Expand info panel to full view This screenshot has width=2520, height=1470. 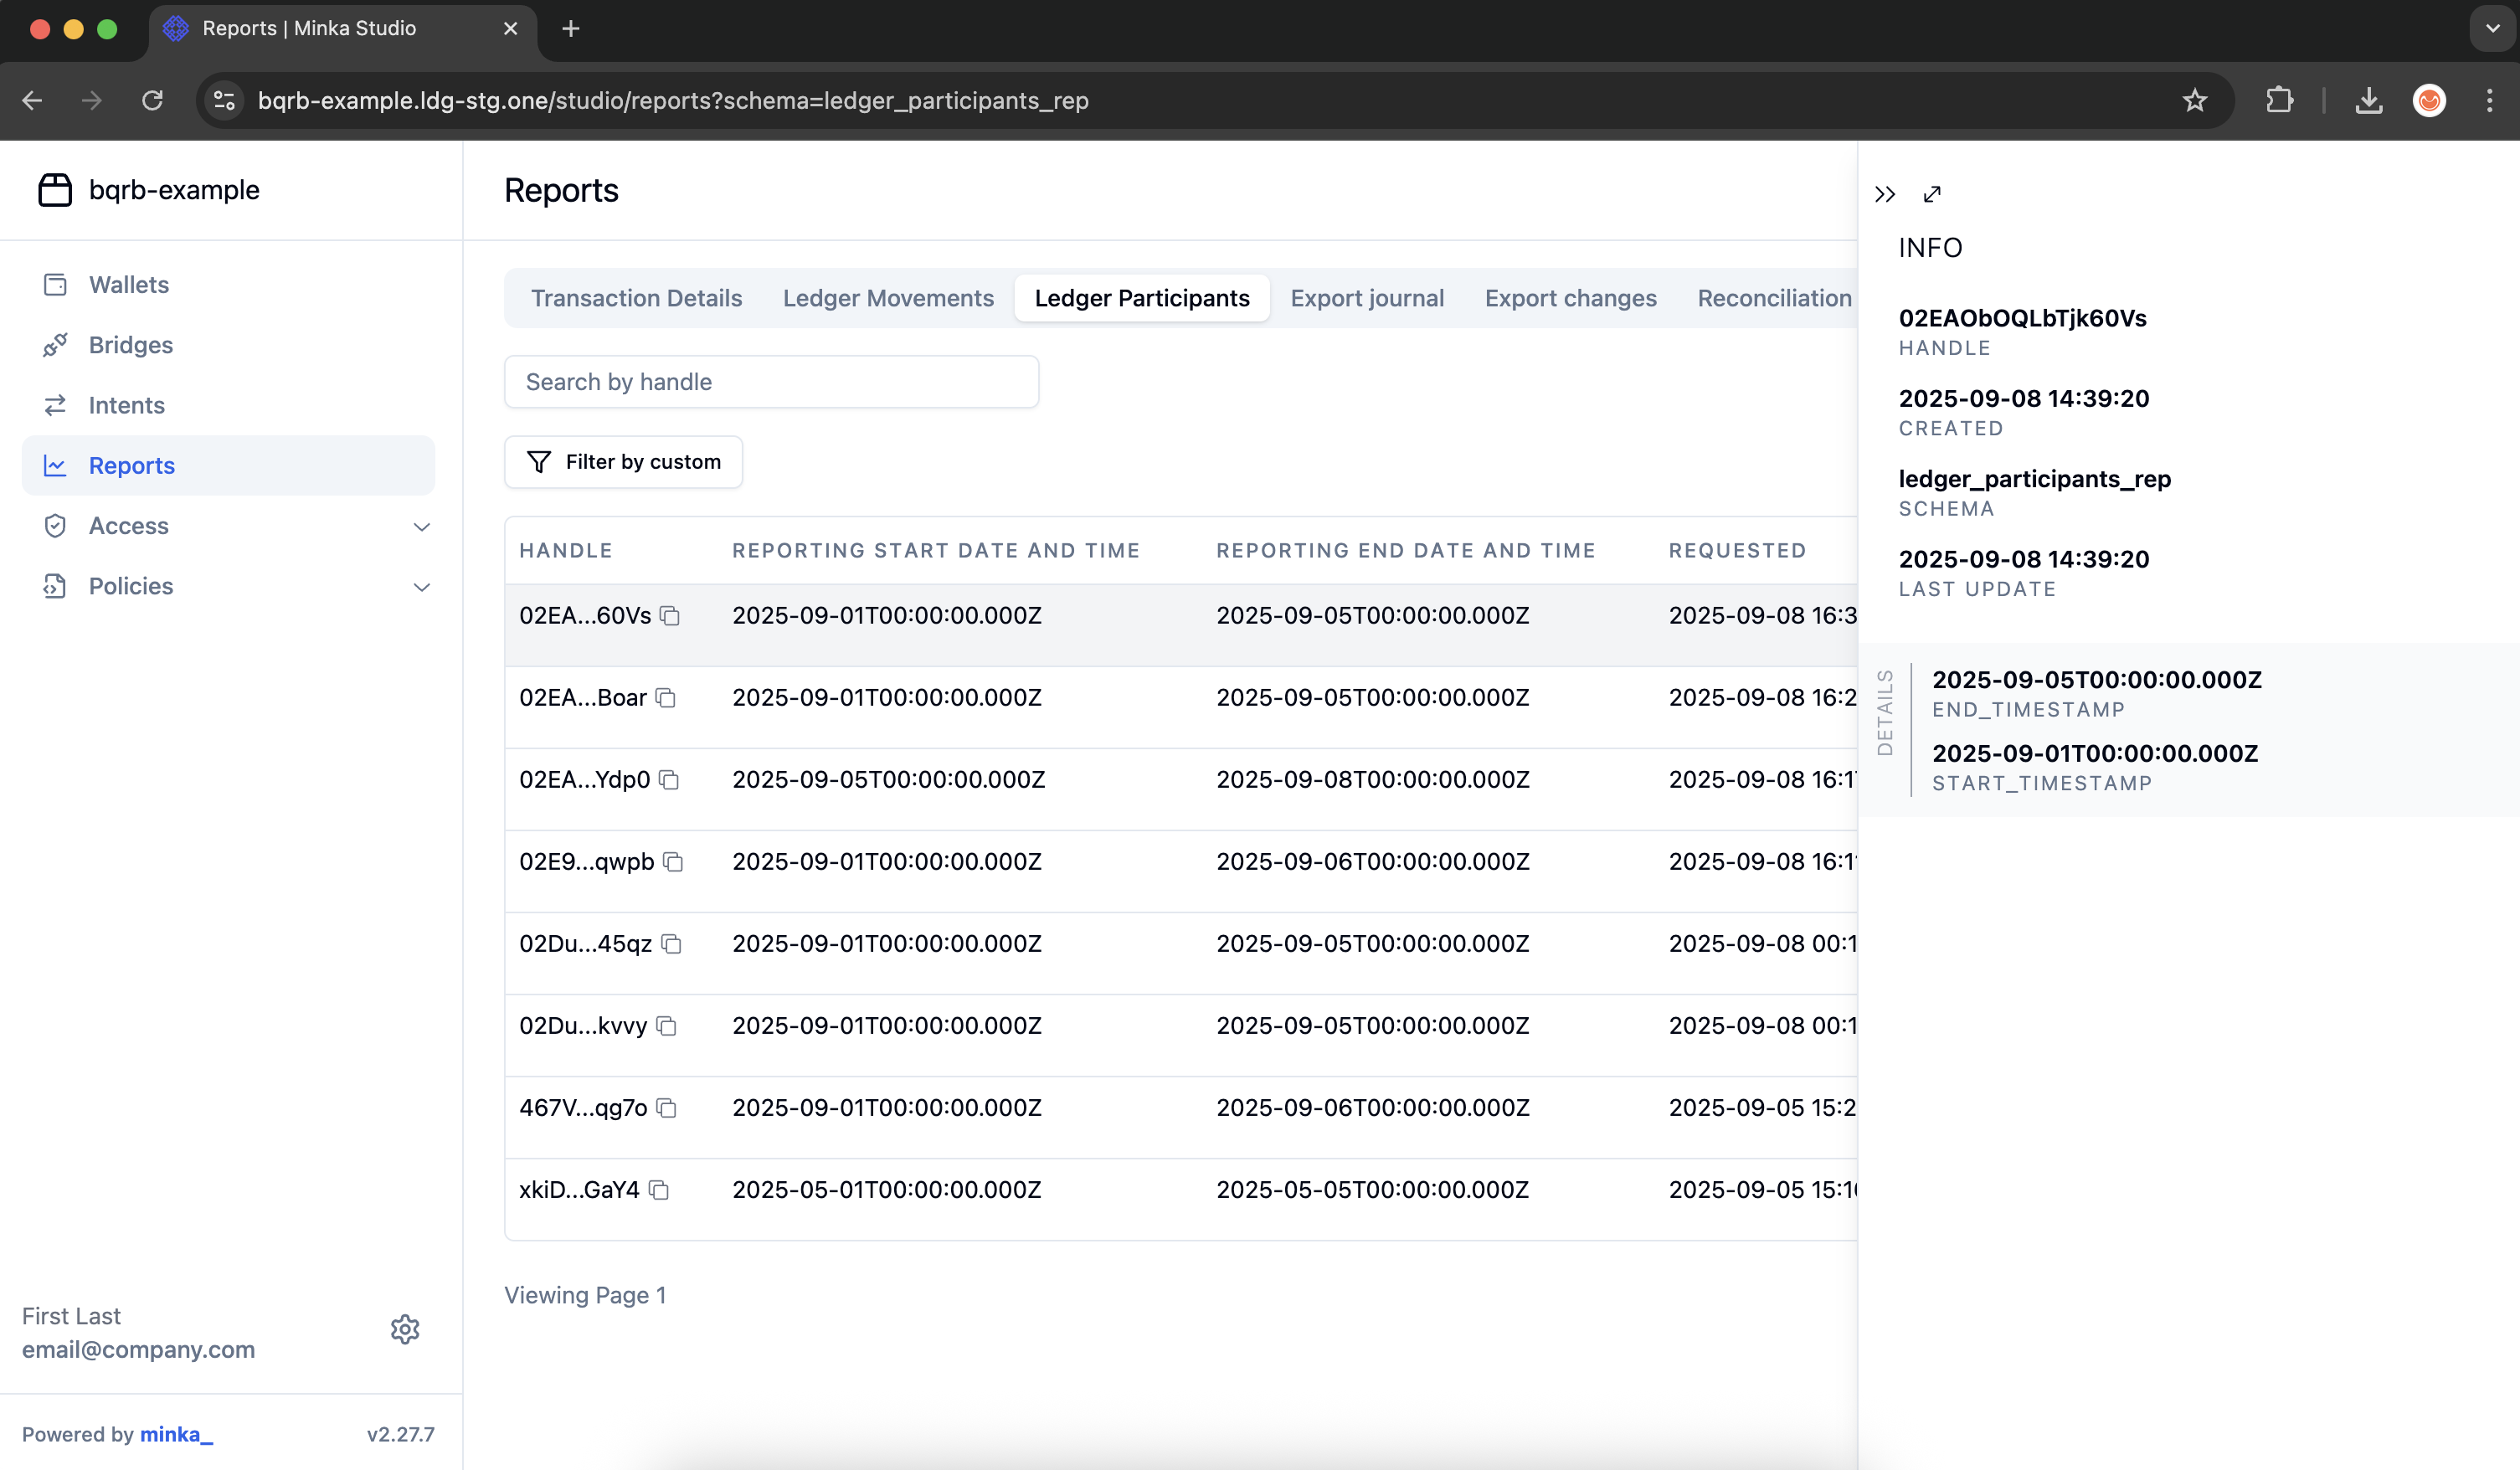1932,194
